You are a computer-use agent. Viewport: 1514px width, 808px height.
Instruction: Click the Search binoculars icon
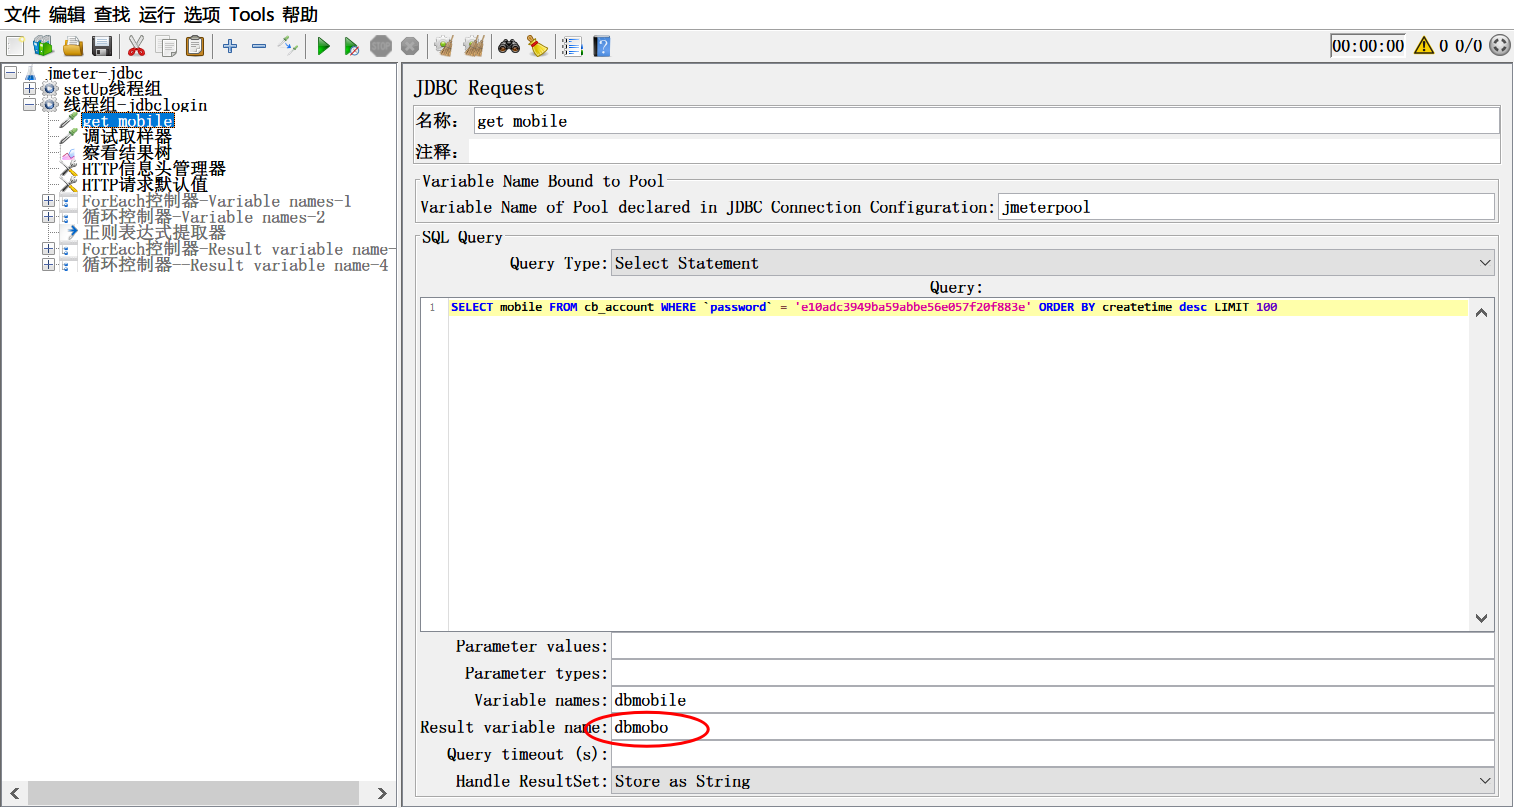pos(509,46)
